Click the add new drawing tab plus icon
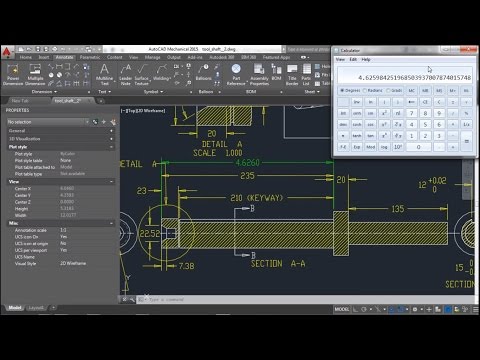The image size is (480, 360). point(101,101)
